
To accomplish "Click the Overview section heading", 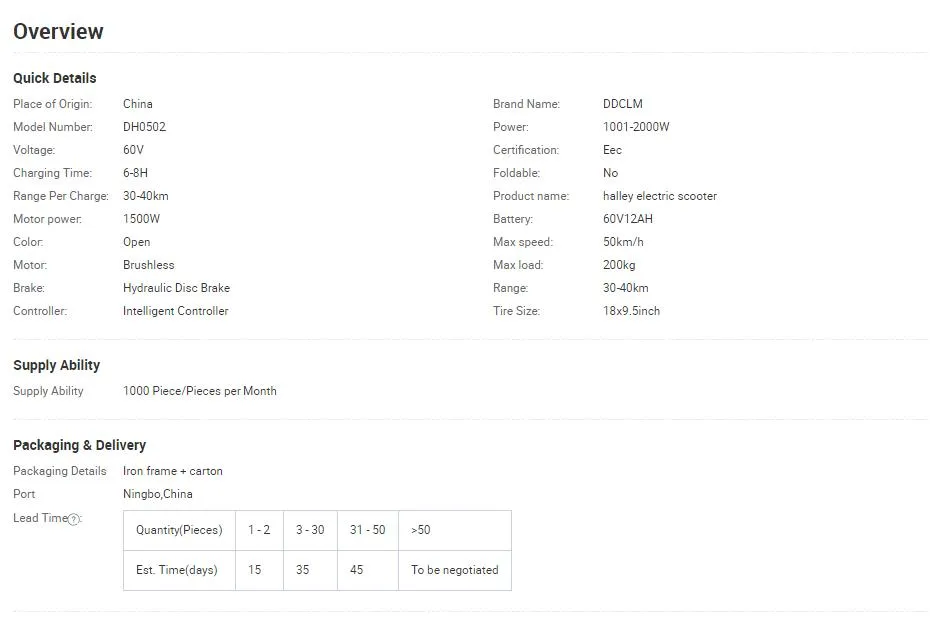I will (x=58, y=32).
